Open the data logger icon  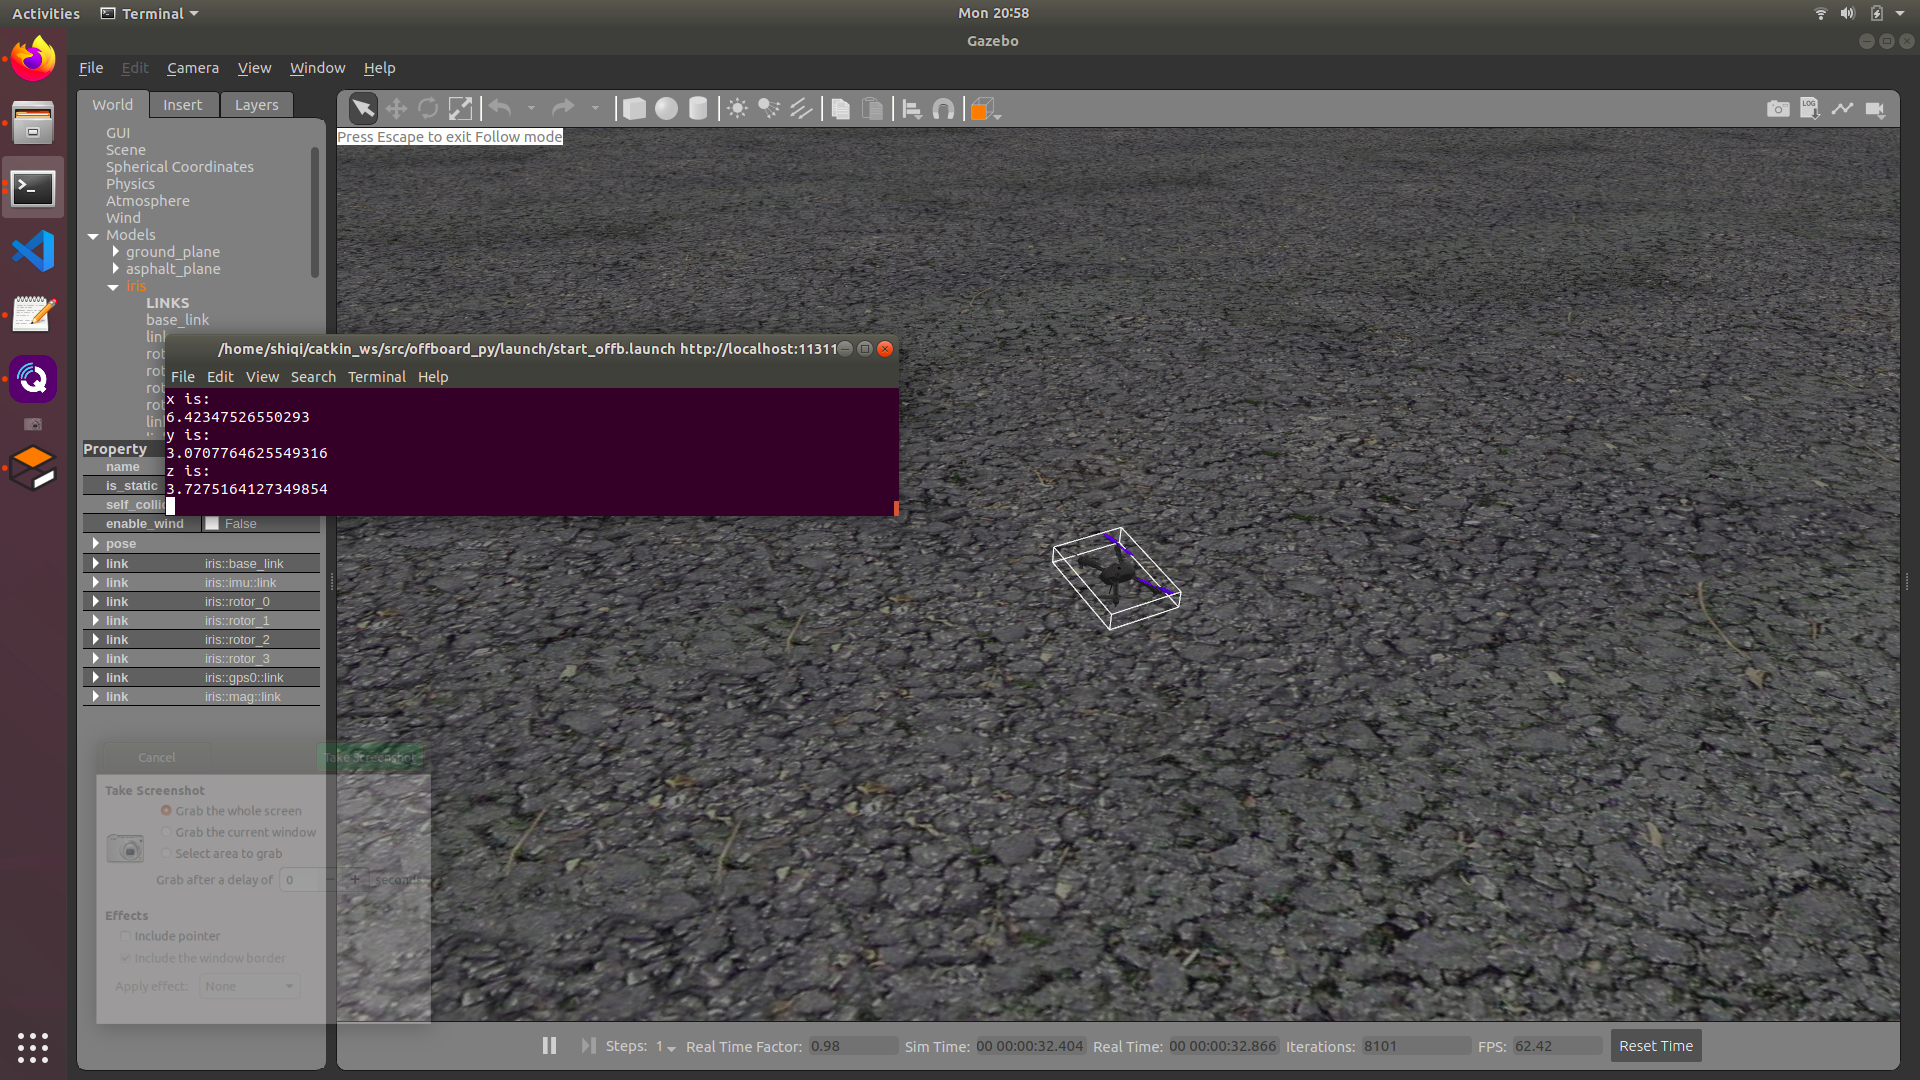(1810, 108)
